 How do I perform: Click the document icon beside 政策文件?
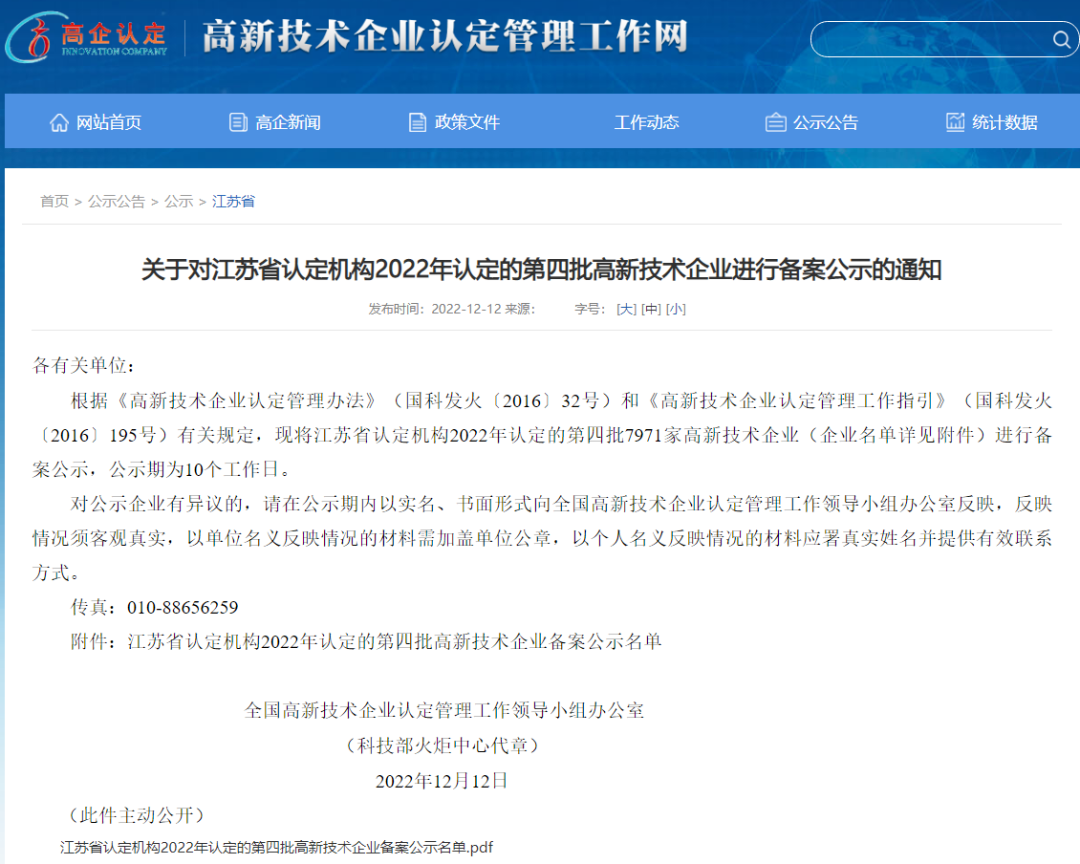(416, 121)
